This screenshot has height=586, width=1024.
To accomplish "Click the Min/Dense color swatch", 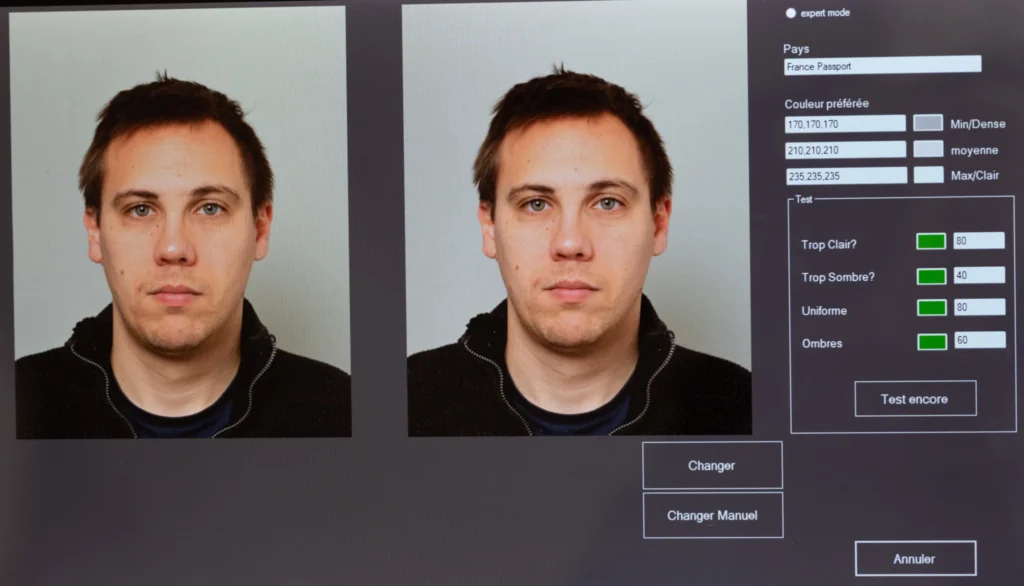I will [x=928, y=123].
